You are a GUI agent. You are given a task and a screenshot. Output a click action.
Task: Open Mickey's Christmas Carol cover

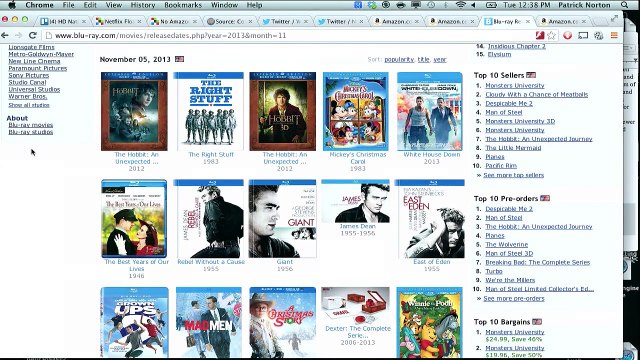pyautogui.click(x=356, y=111)
